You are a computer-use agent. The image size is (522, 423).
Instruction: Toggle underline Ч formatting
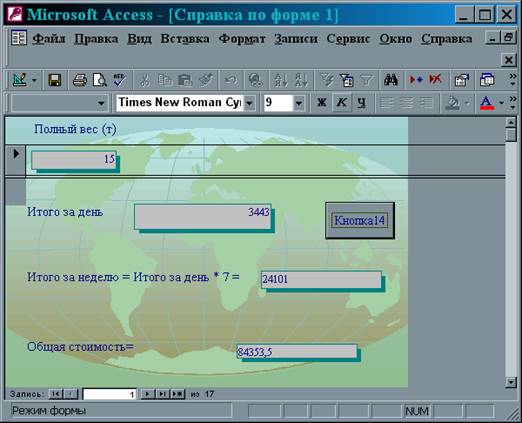[361, 103]
